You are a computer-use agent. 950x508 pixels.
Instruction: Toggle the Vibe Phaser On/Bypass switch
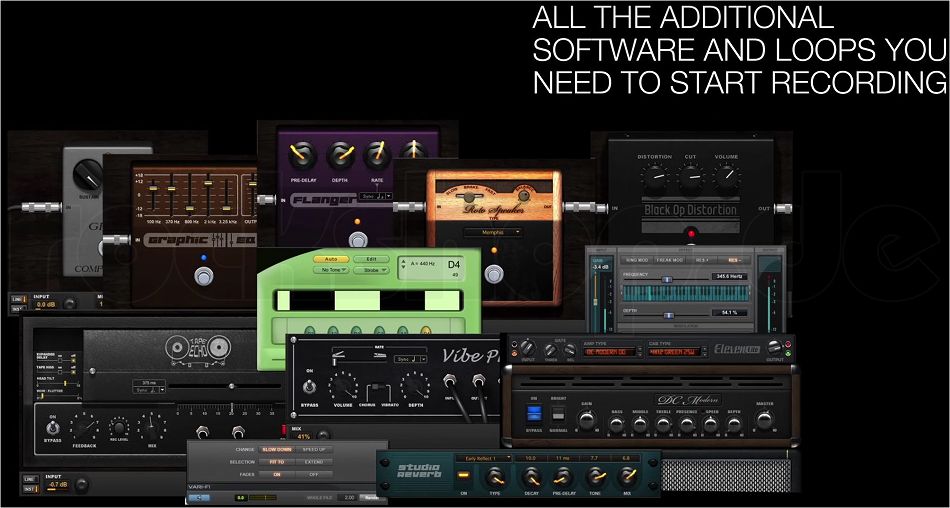pyautogui.click(x=308, y=386)
